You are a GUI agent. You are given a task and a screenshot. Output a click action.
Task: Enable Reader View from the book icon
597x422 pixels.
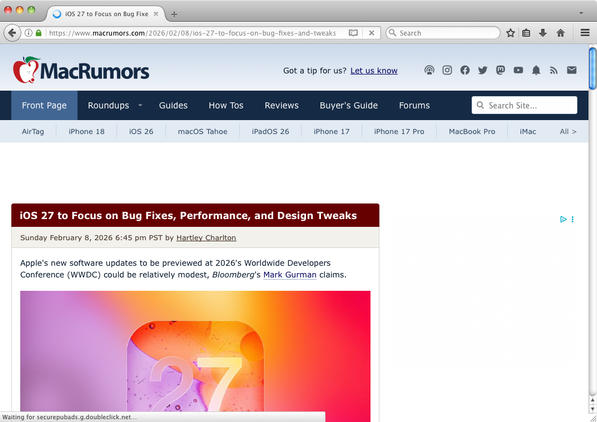tap(353, 33)
